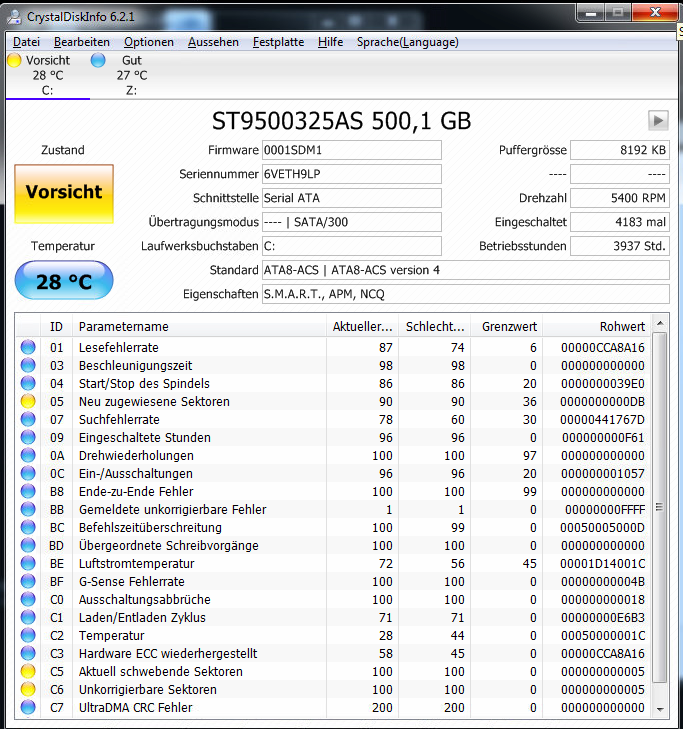Click scrollbar down arrow of SMART list
The image size is (683, 729).
pyautogui.click(x=660, y=709)
